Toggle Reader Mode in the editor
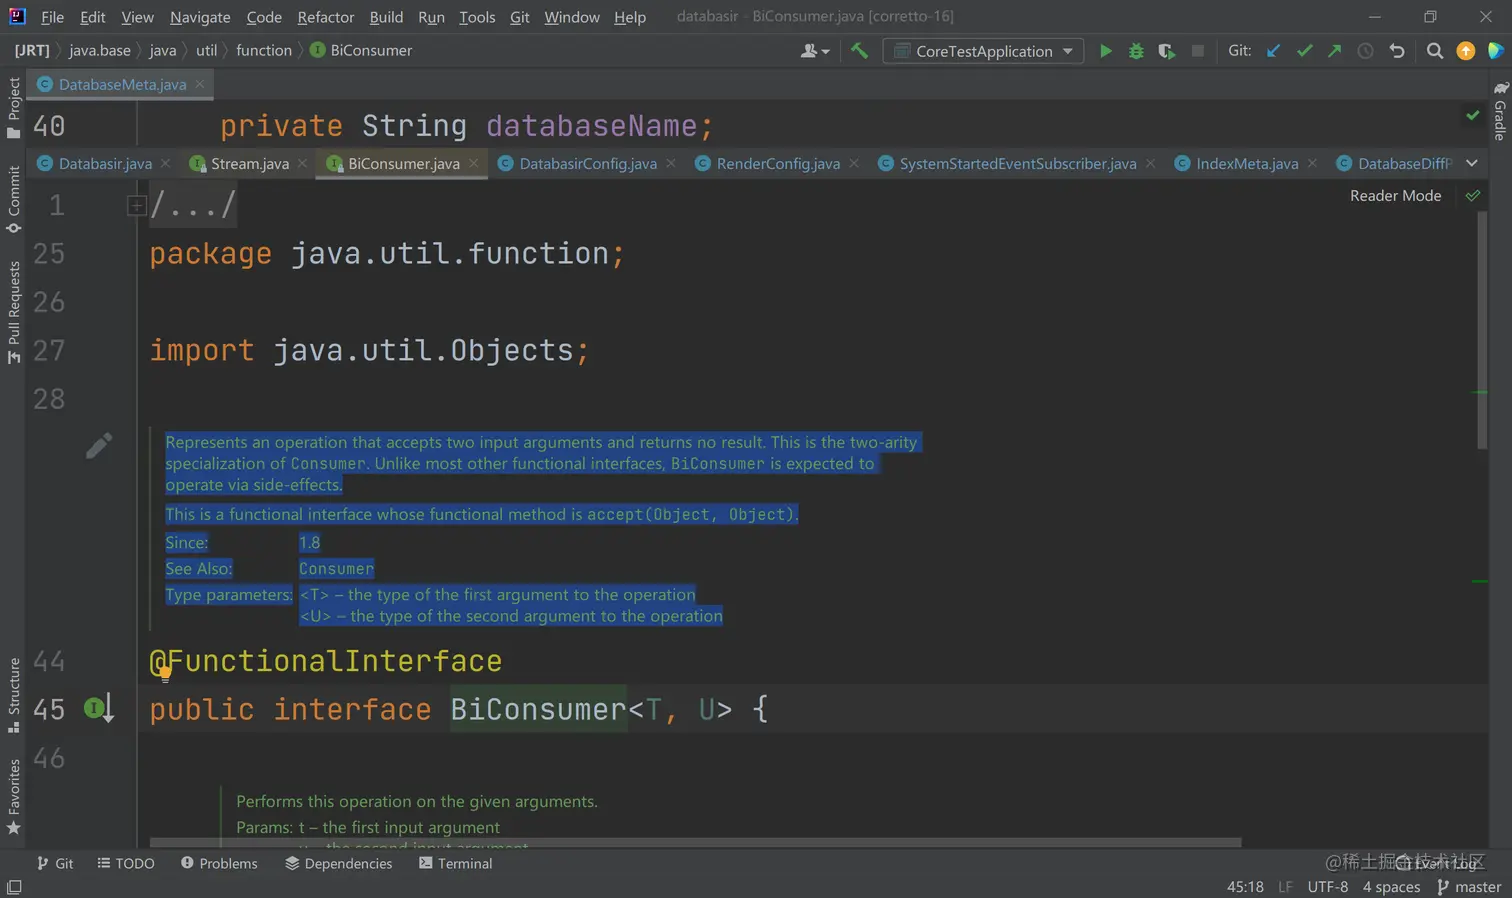The height and width of the screenshot is (898, 1512). click(1395, 196)
